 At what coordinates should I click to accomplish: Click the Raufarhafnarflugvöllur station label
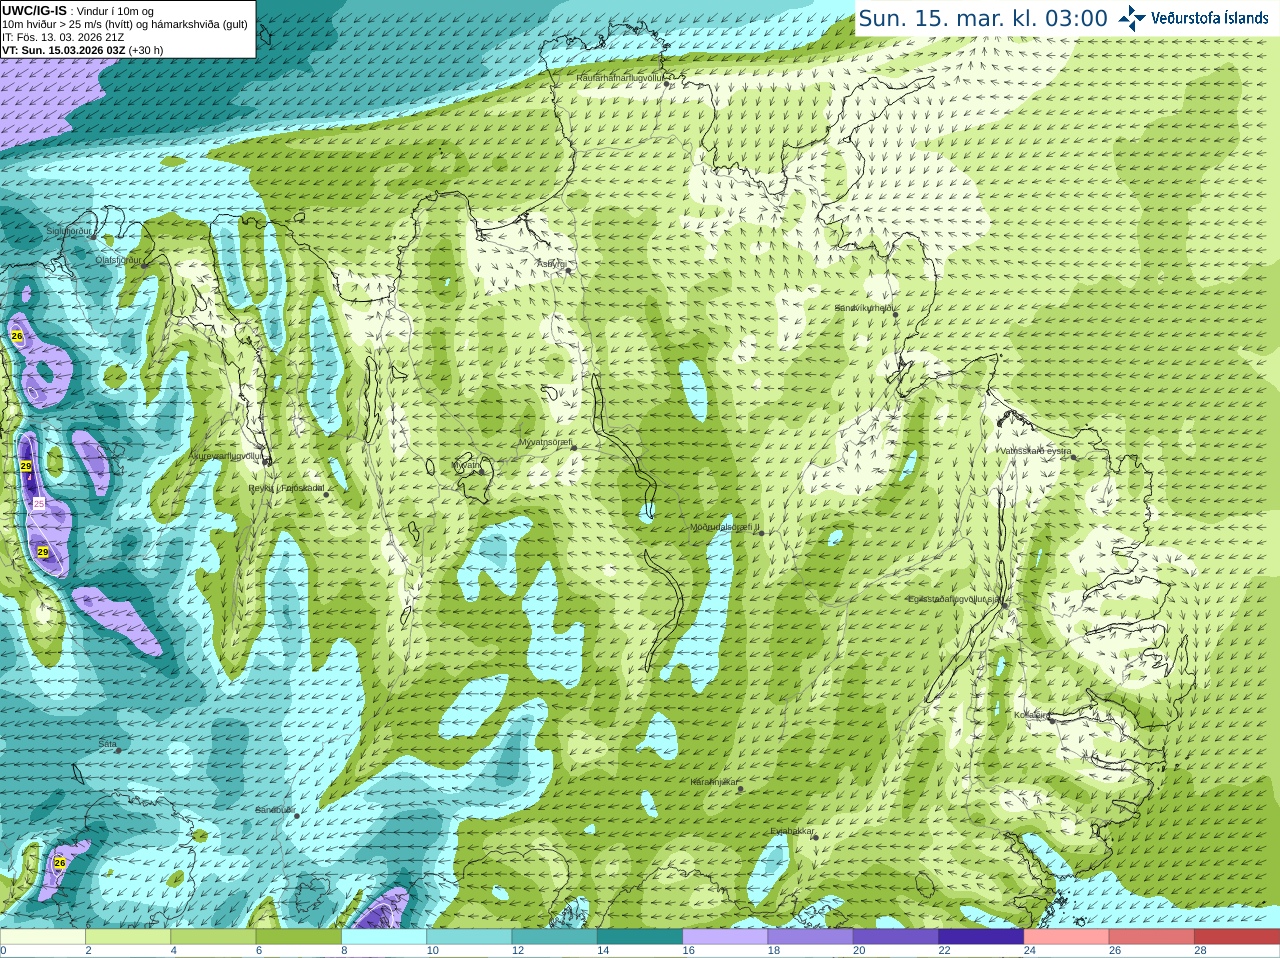coord(620,77)
